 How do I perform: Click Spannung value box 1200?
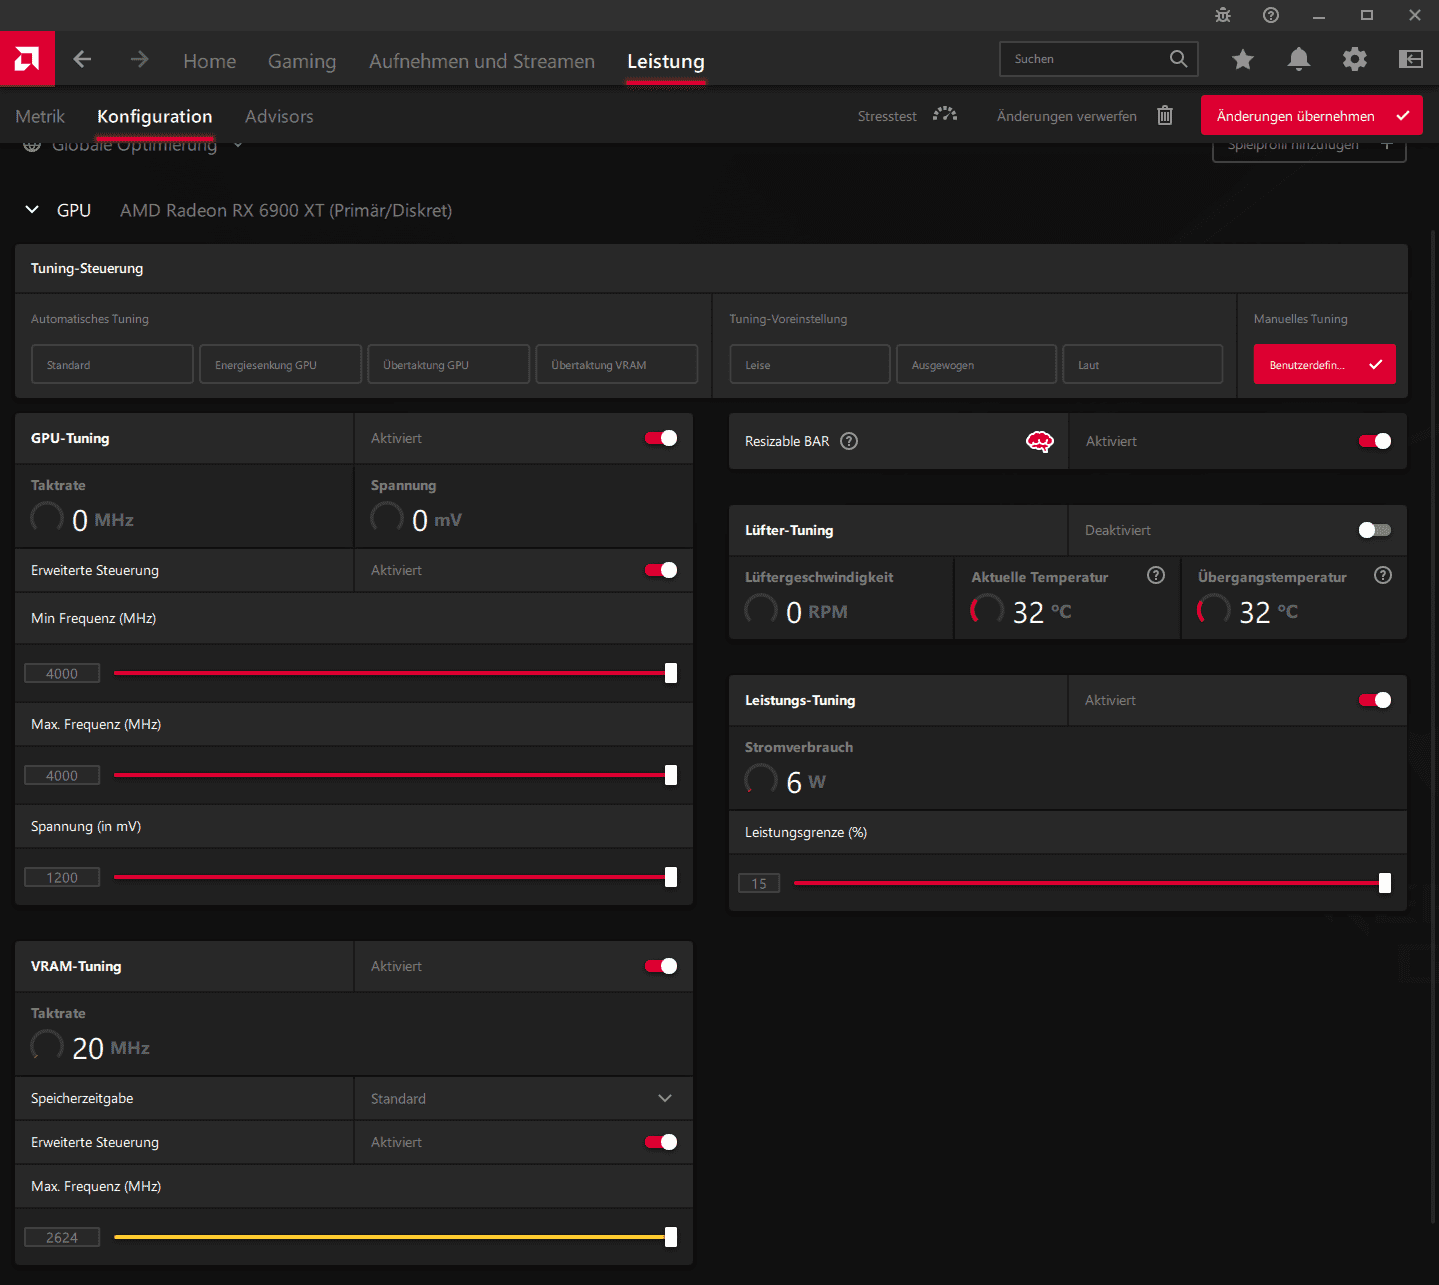62,877
